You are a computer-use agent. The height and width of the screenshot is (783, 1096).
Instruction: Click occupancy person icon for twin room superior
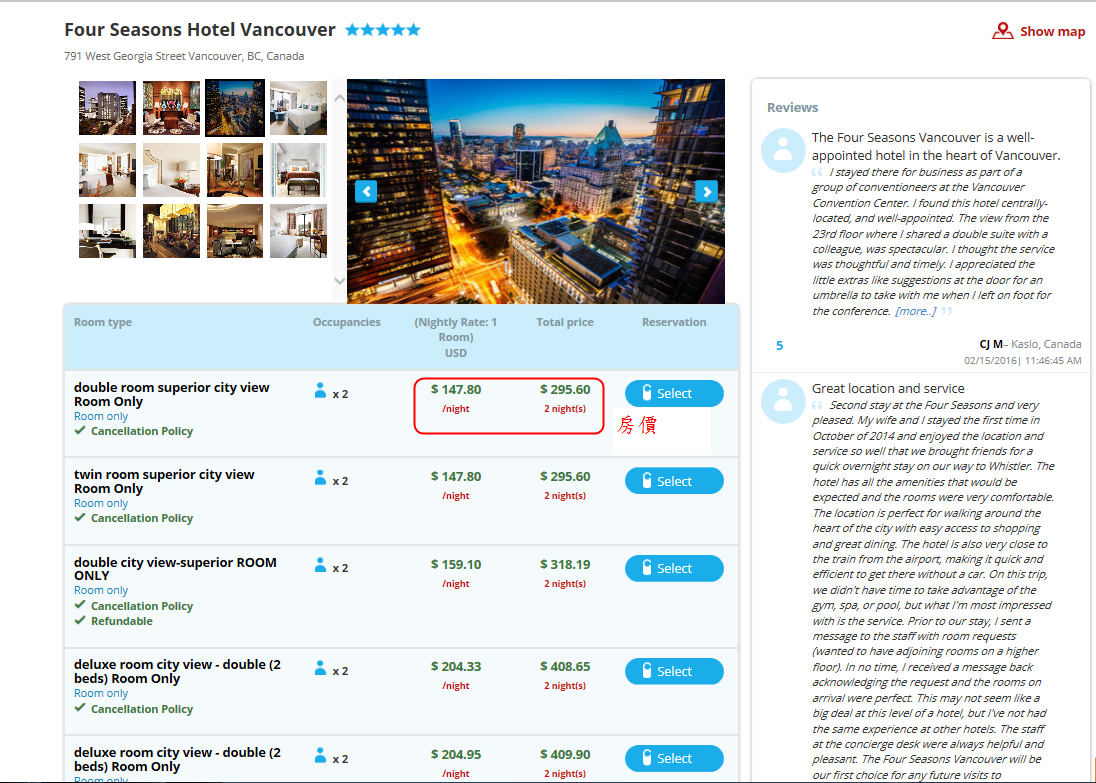[320, 477]
